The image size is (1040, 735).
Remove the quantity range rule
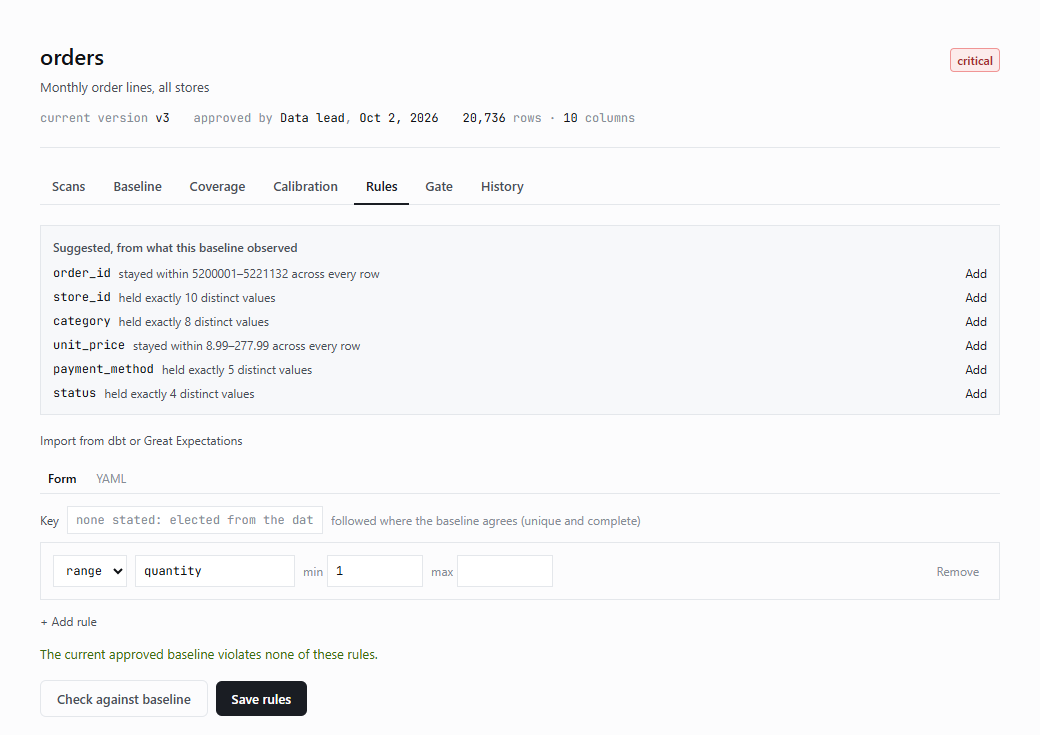click(x=957, y=572)
